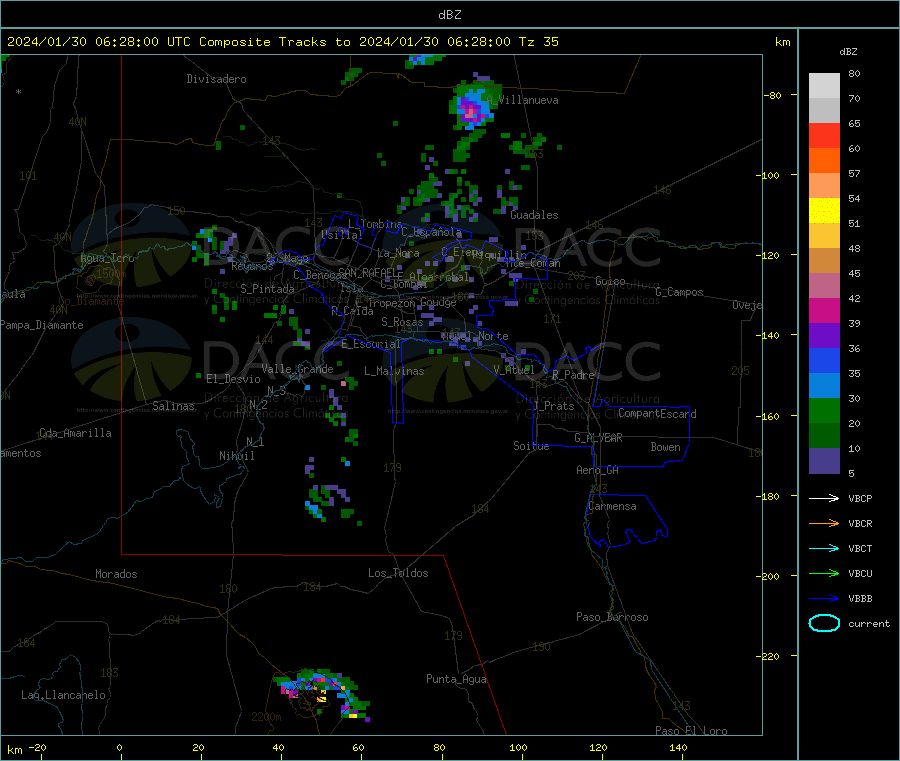Click the Valle_Grande map label
Image resolution: width=900 pixels, height=761 pixels.
[297, 369]
